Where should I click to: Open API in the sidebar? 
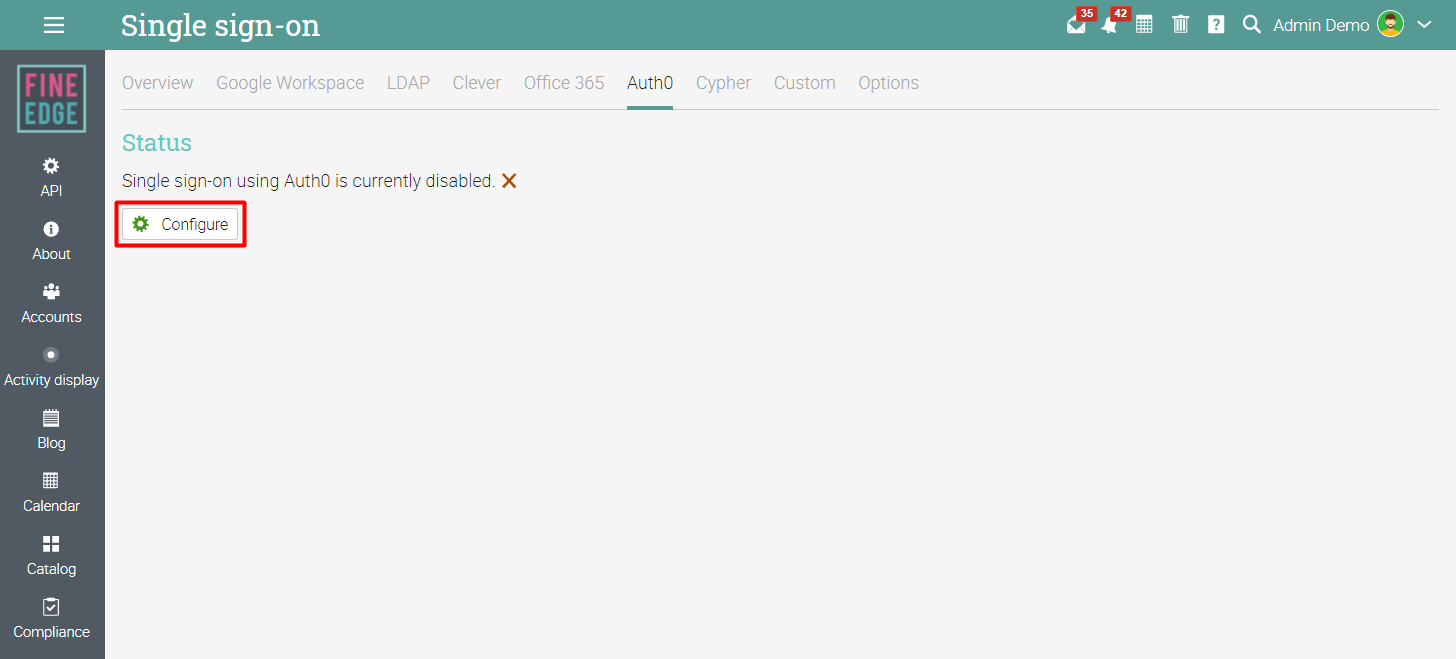[52, 177]
